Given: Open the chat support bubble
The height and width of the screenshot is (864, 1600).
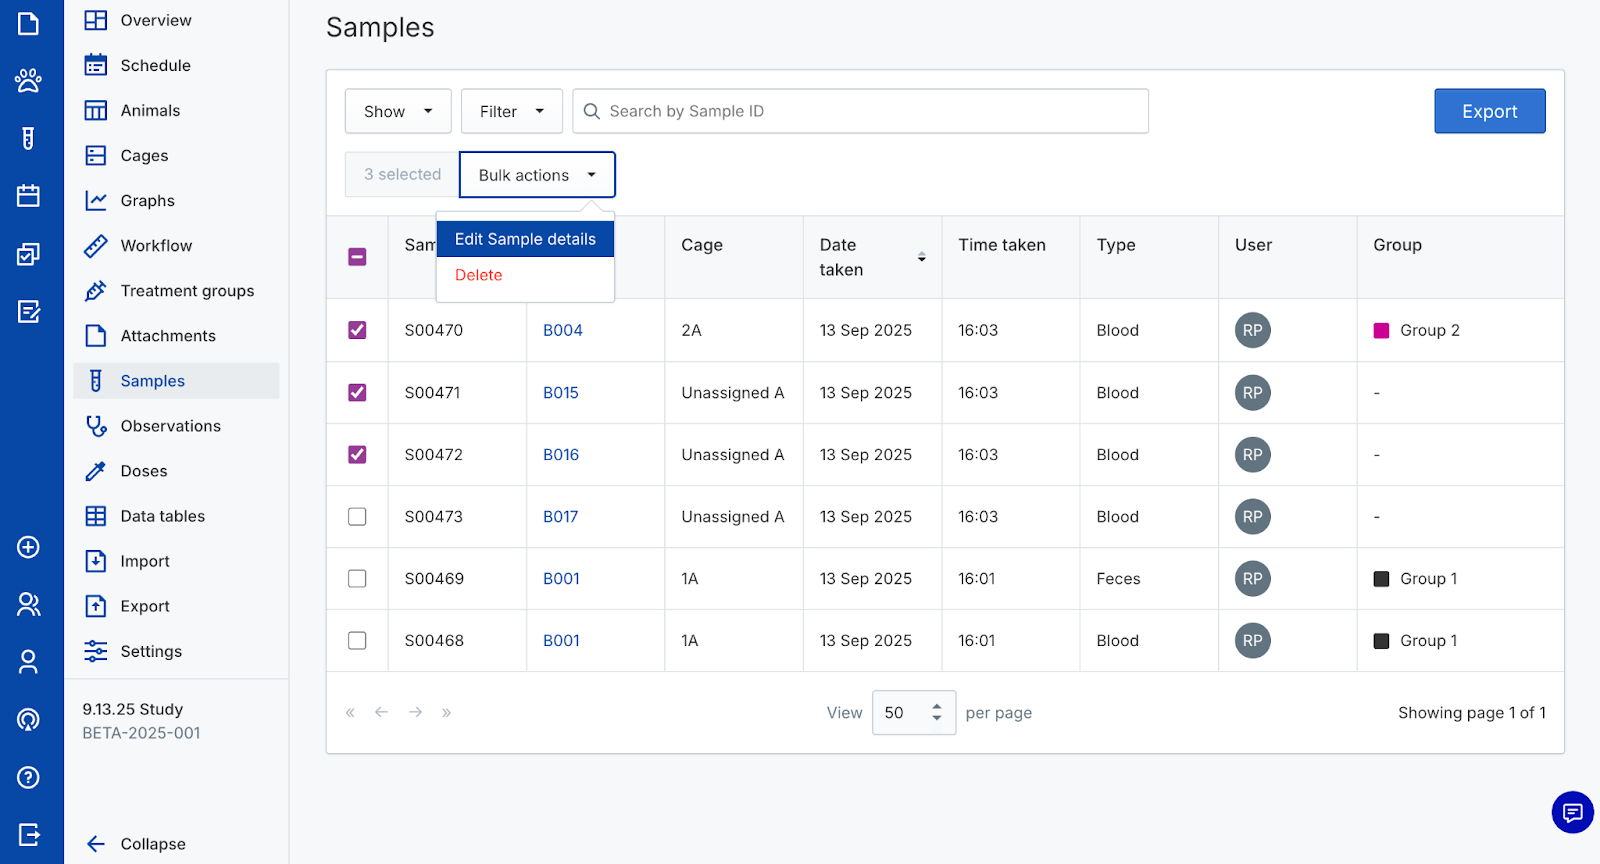Looking at the screenshot, I should click(x=1572, y=812).
